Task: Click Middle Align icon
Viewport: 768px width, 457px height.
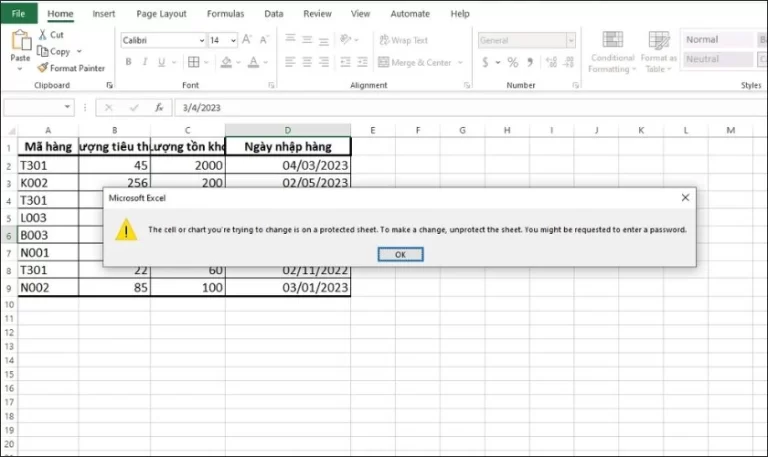Action: pyautogui.click(x=307, y=39)
